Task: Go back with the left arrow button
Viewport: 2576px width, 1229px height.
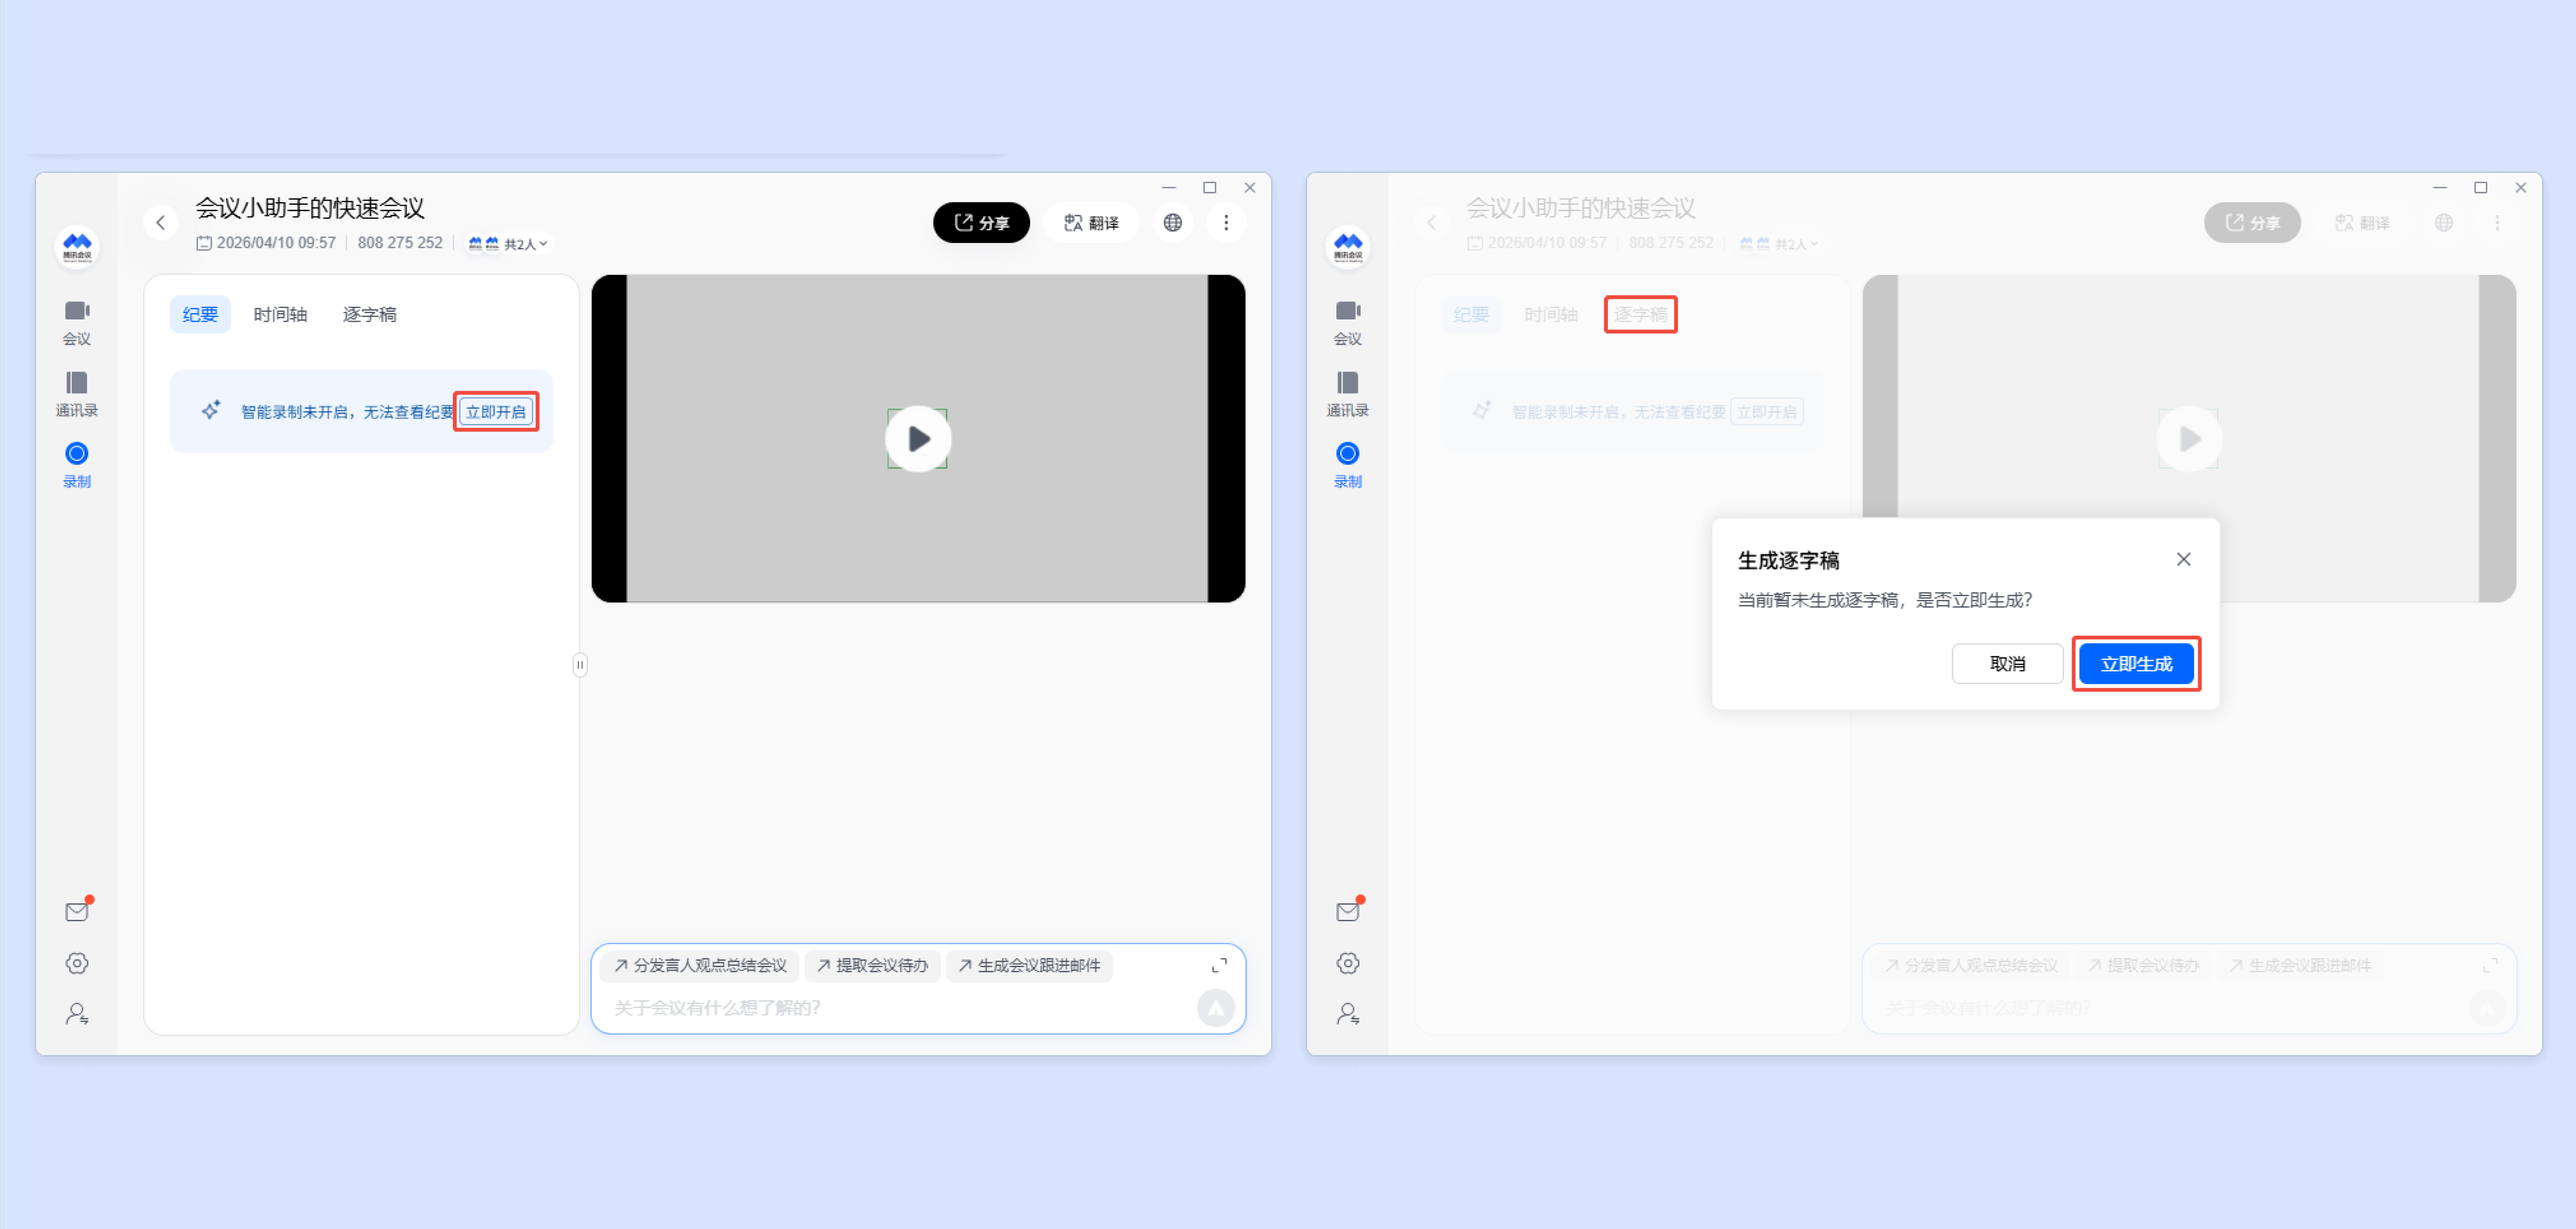Action: (161, 223)
